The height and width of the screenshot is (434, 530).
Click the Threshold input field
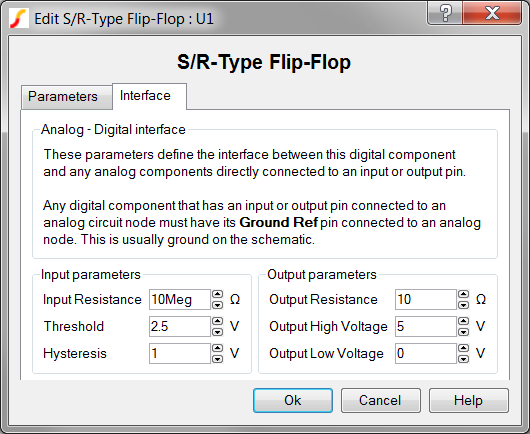click(180, 327)
